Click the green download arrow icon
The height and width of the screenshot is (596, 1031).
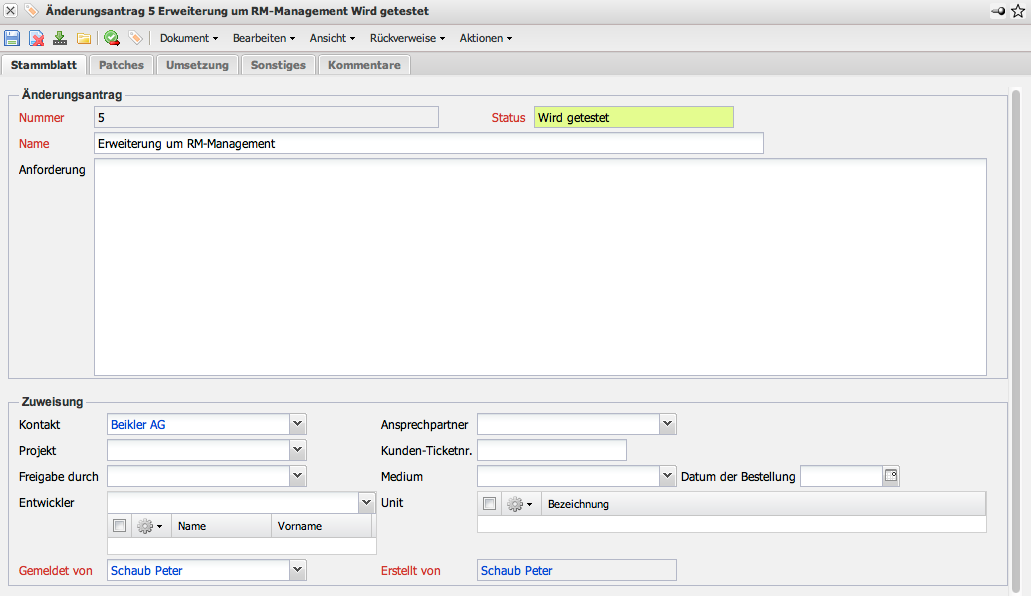coord(60,38)
